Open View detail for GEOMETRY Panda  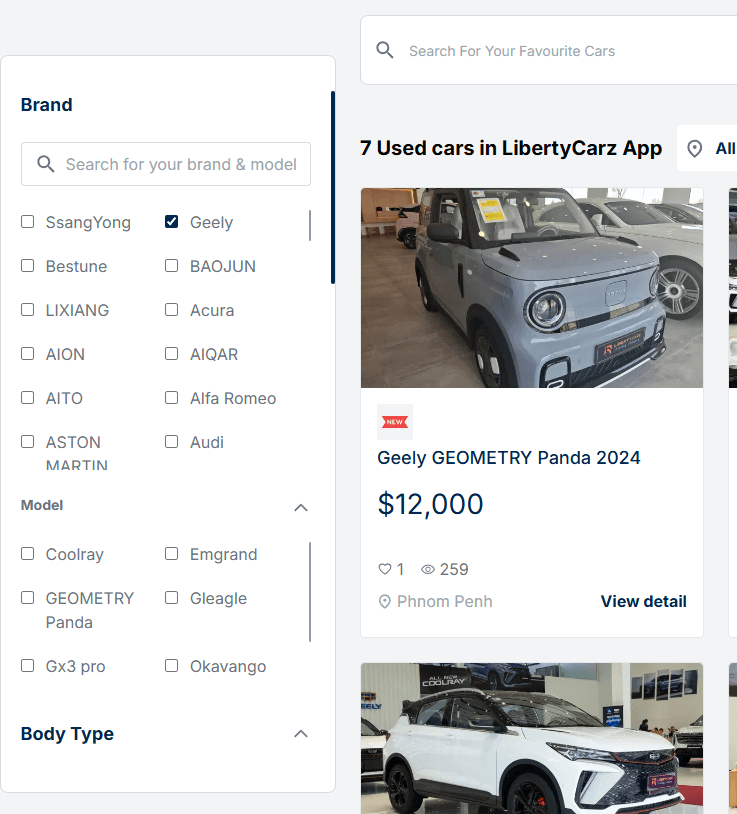[x=644, y=601]
